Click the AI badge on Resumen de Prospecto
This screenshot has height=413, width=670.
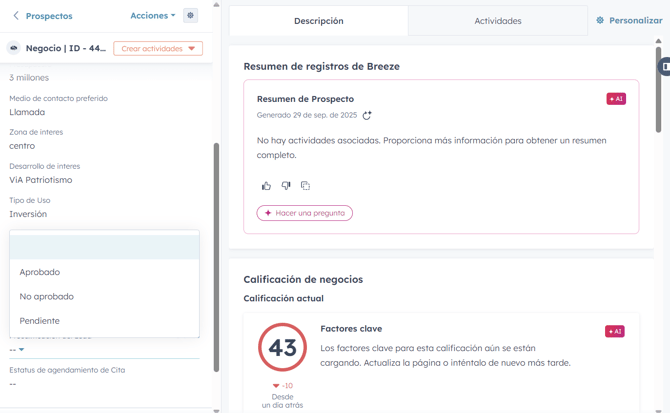point(616,99)
